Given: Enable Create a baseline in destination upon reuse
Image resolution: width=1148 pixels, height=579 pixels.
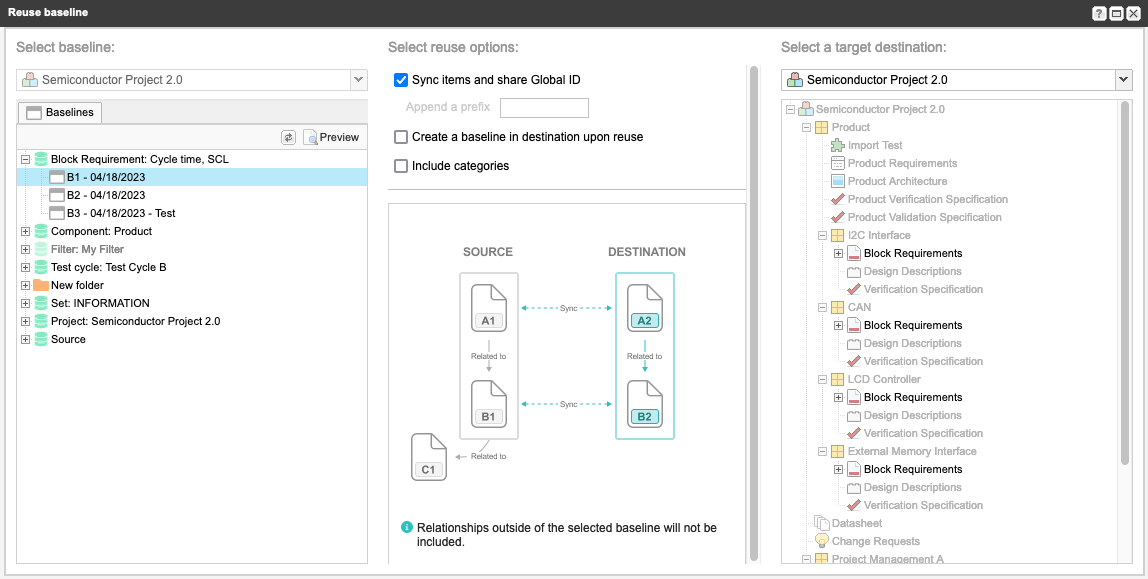Looking at the screenshot, I should coord(401,137).
